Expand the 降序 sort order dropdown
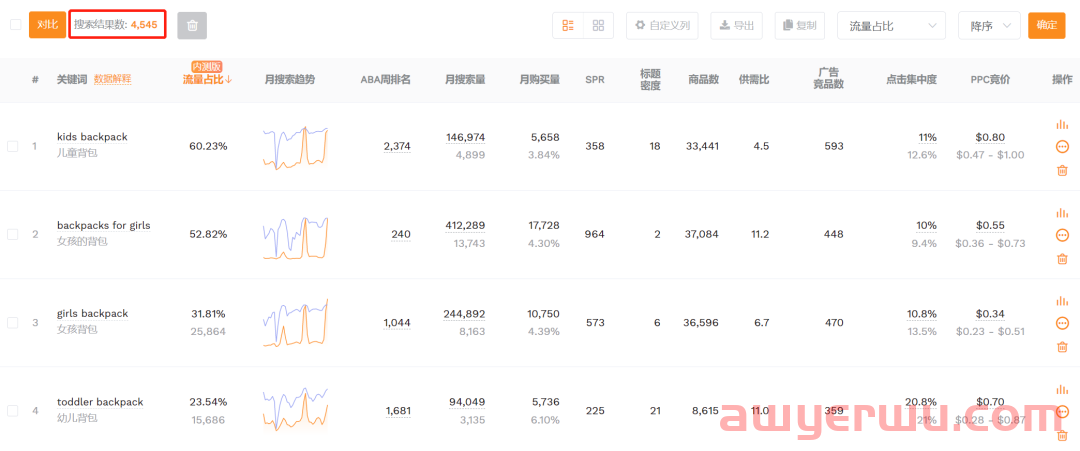The height and width of the screenshot is (451, 1080). 988,25
